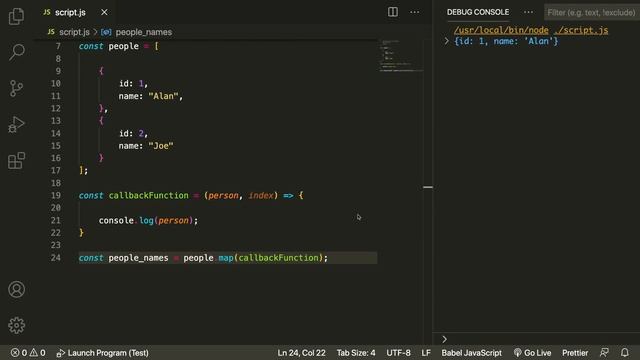Click the callbackFunction declaration on line 19

coord(149,196)
